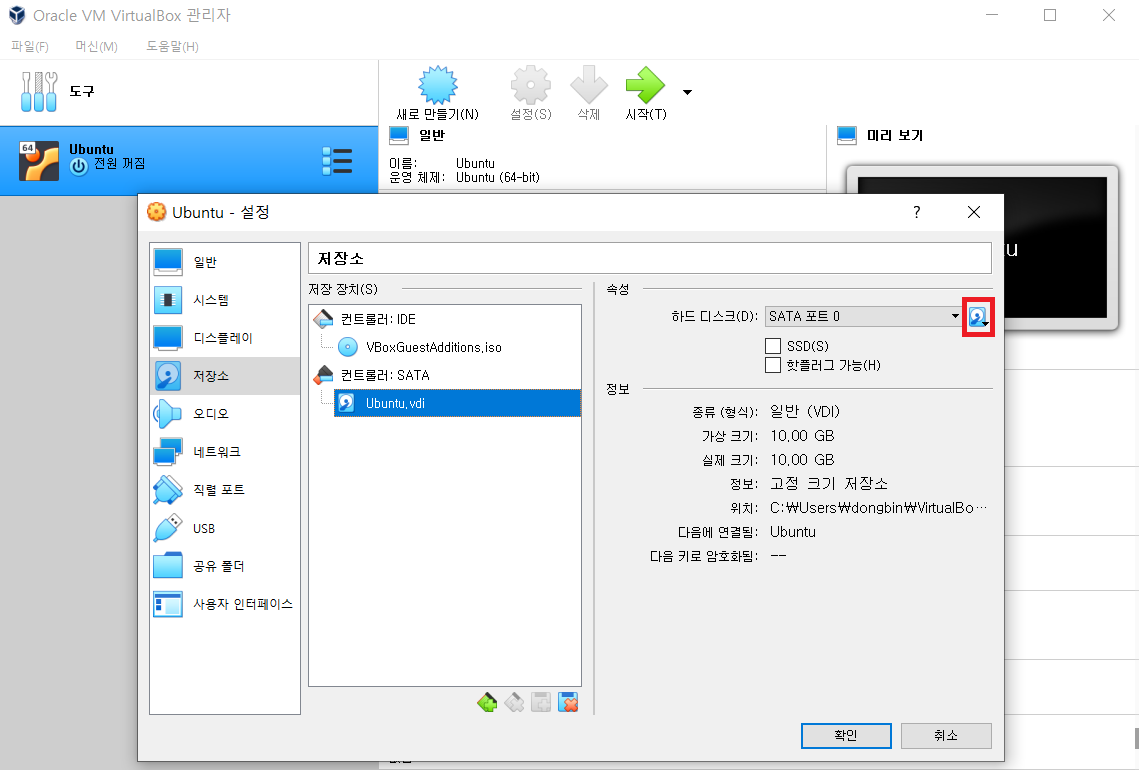This screenshot has height=770, width=1139.
Task: Open the 공유 폴더 (Shared Folders) category
Action: [x=225, y=566]
